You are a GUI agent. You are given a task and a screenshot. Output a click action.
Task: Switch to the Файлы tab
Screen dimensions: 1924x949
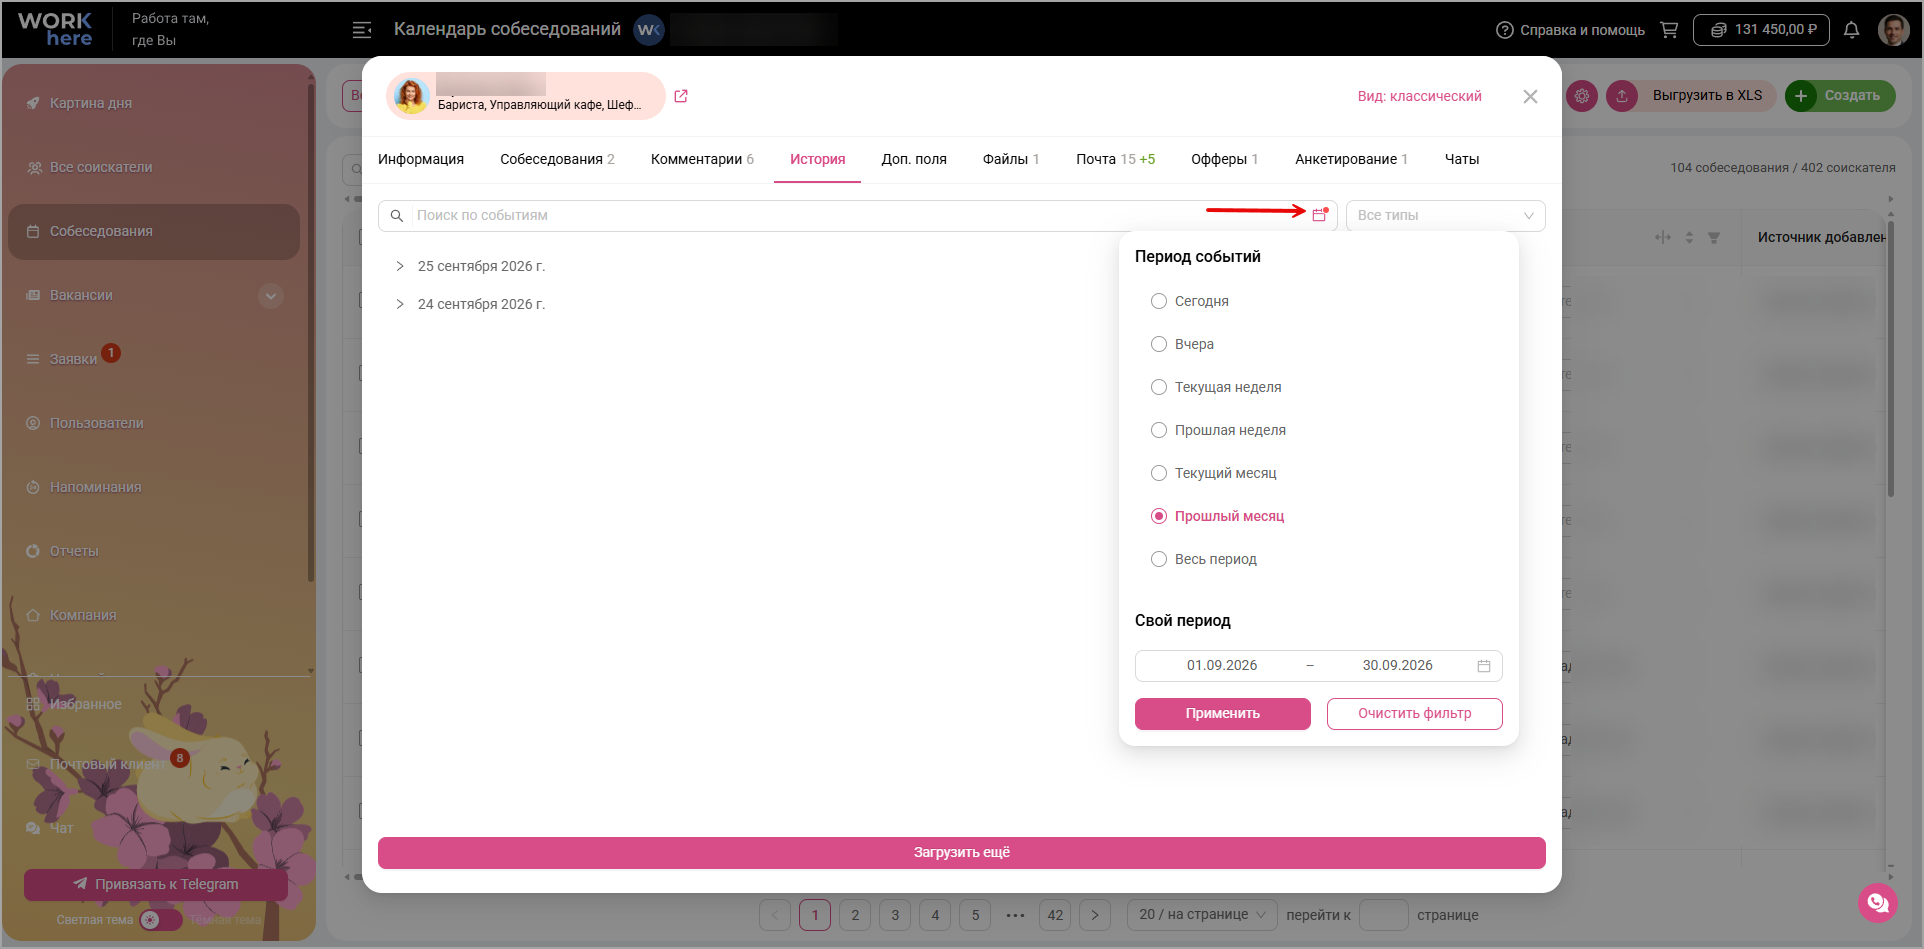click(1011, 160)
